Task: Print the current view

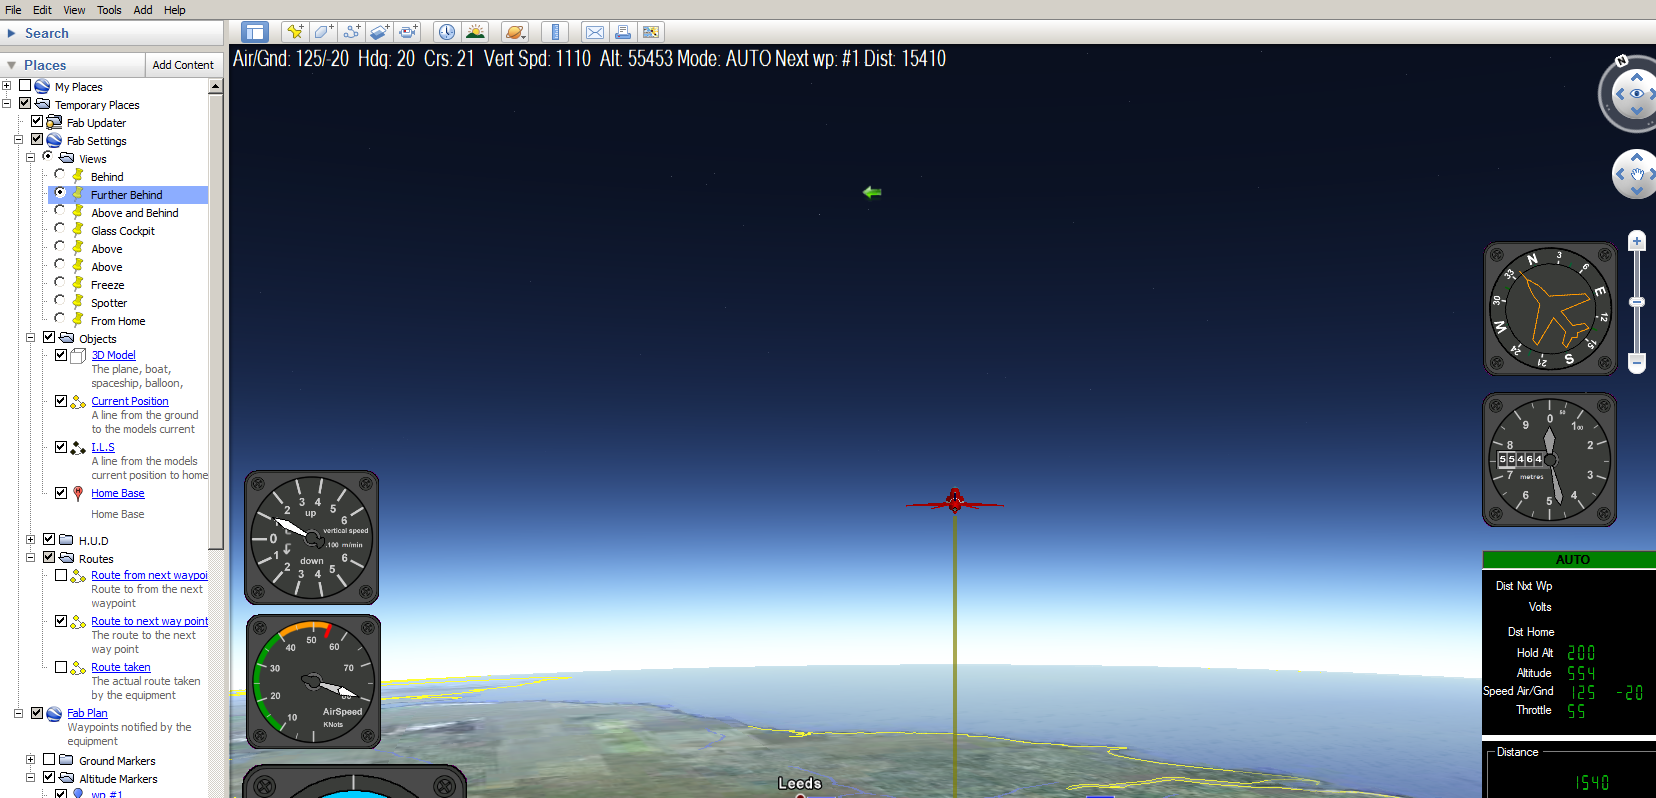Action: 623,32
